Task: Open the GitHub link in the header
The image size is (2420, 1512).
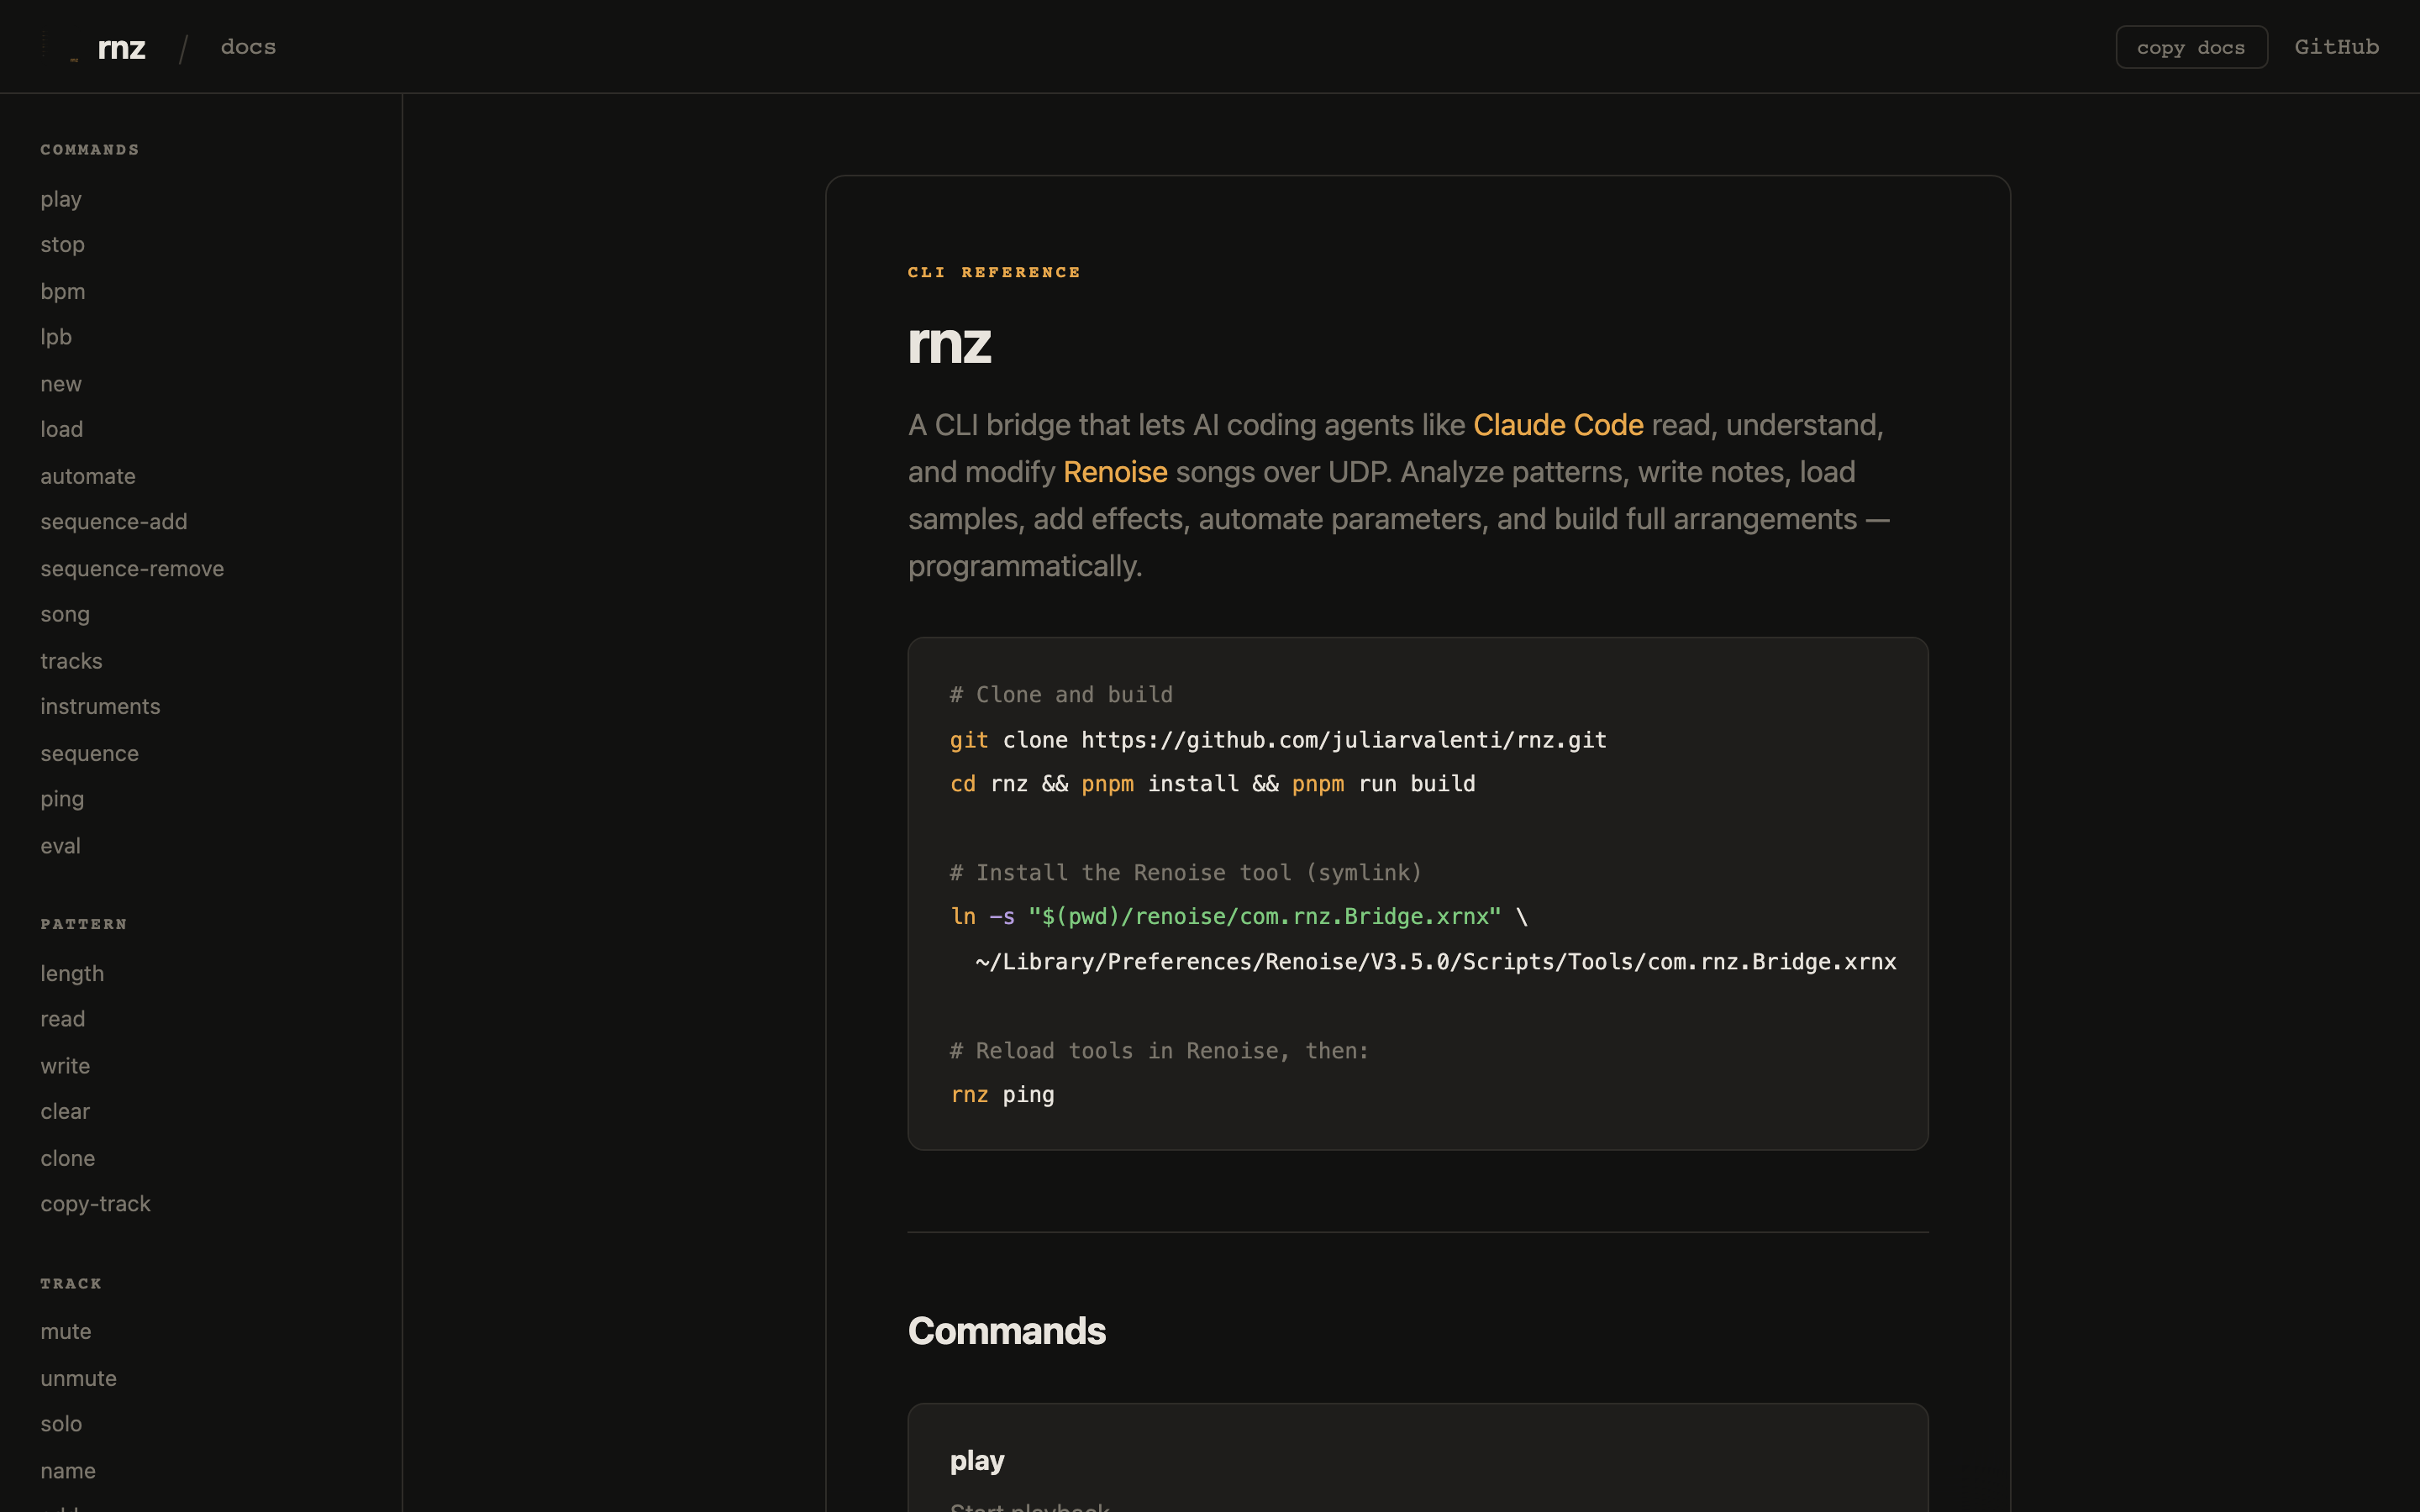Action: coord(2336,47)
